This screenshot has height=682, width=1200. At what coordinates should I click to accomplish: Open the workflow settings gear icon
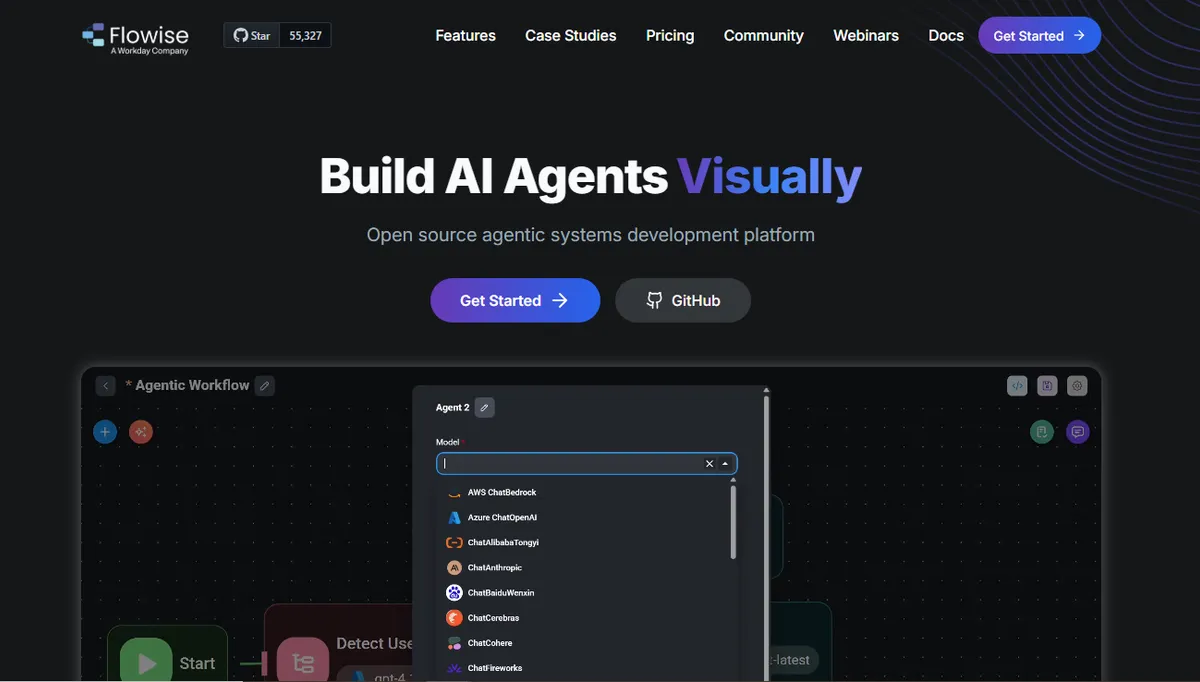tap(1077, 386)
